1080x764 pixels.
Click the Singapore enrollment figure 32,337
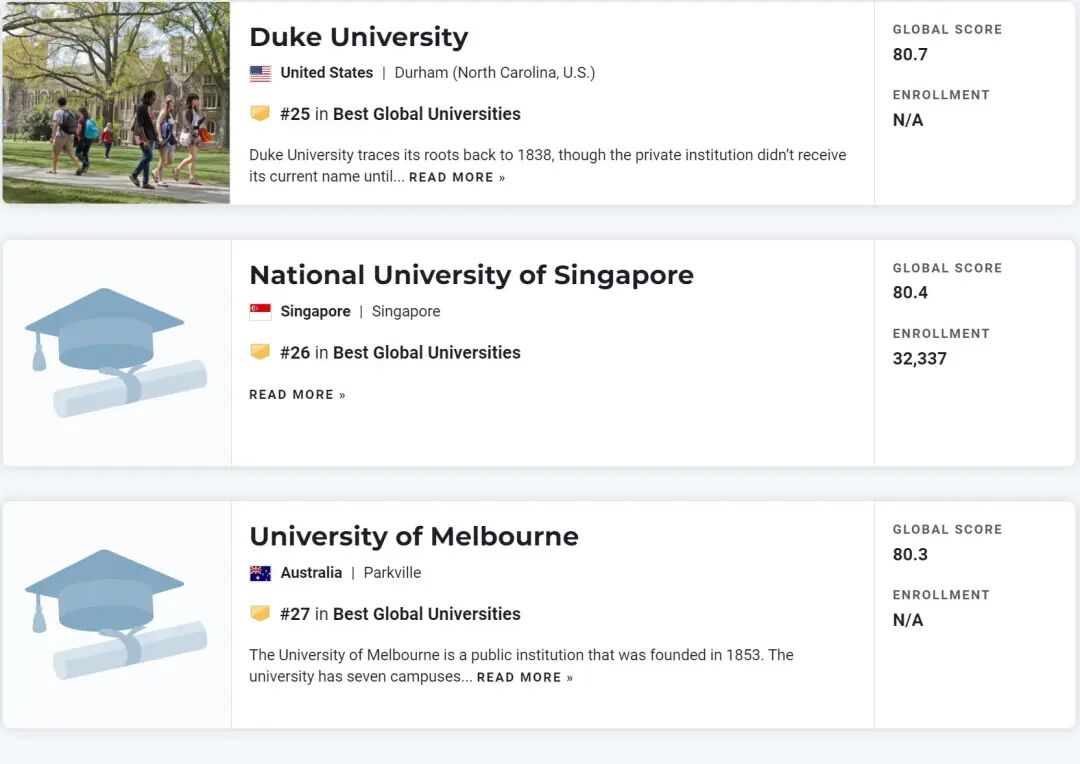919,359
